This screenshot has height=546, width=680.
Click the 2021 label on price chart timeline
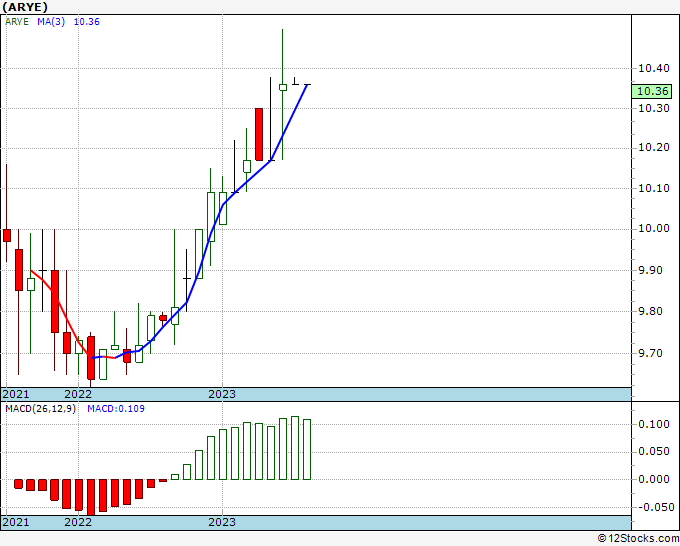16,394
